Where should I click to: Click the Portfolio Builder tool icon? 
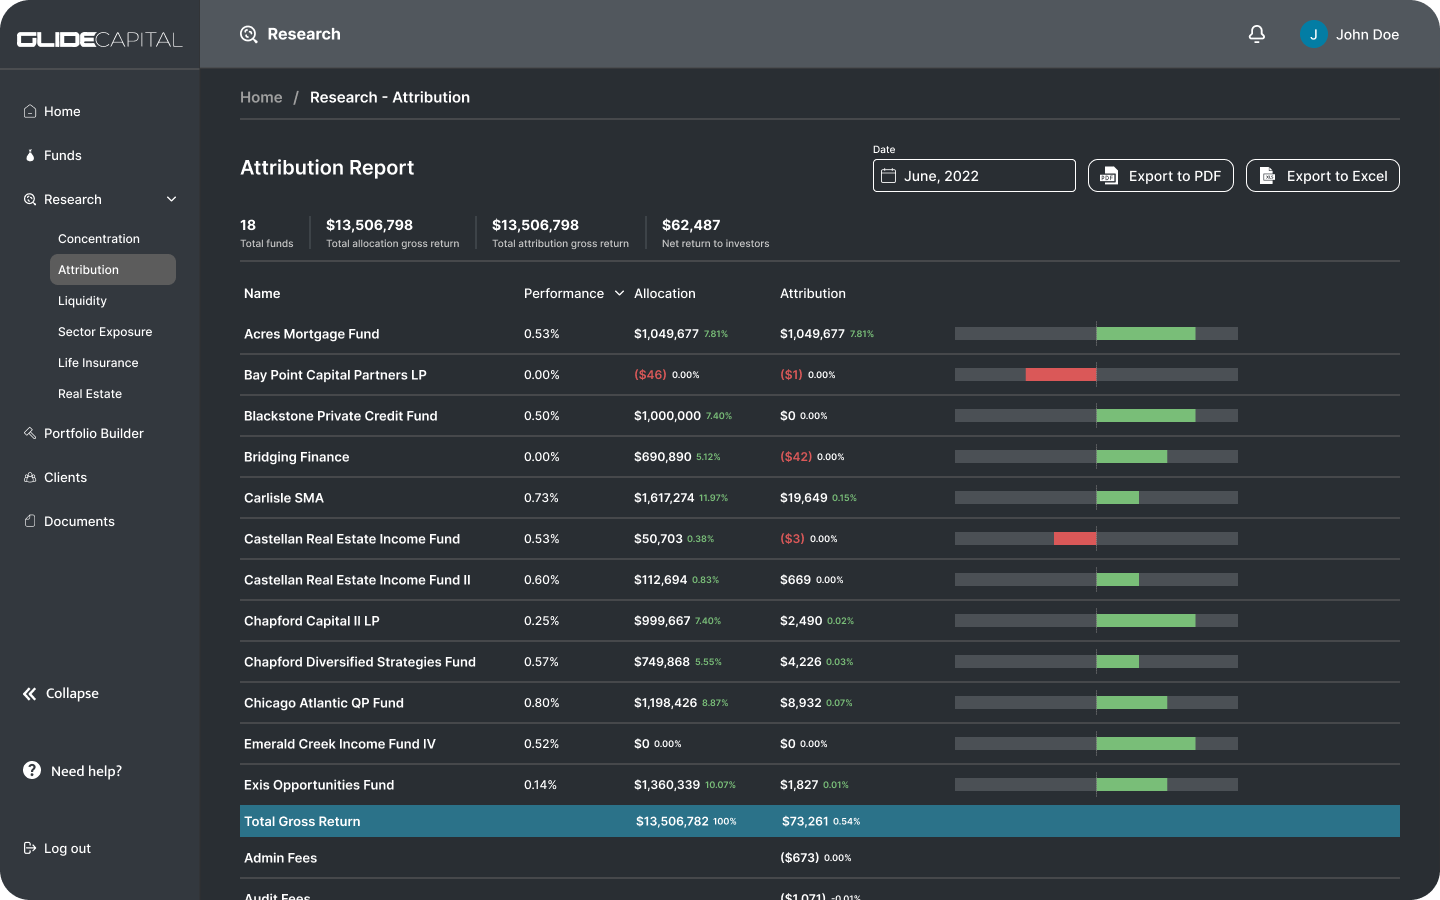[x=30, y=433]
